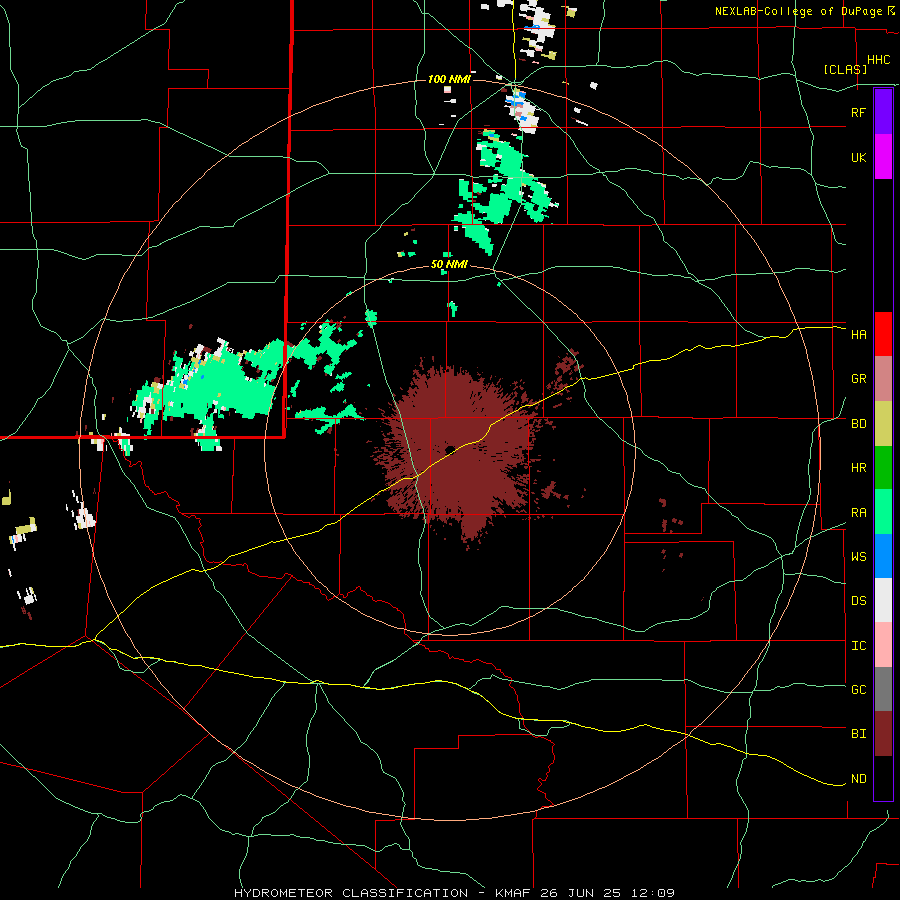900x900 pixels.
Task: Click the BI maroon legend swatch
Action: pyautogui.click(x=883, y=734)
